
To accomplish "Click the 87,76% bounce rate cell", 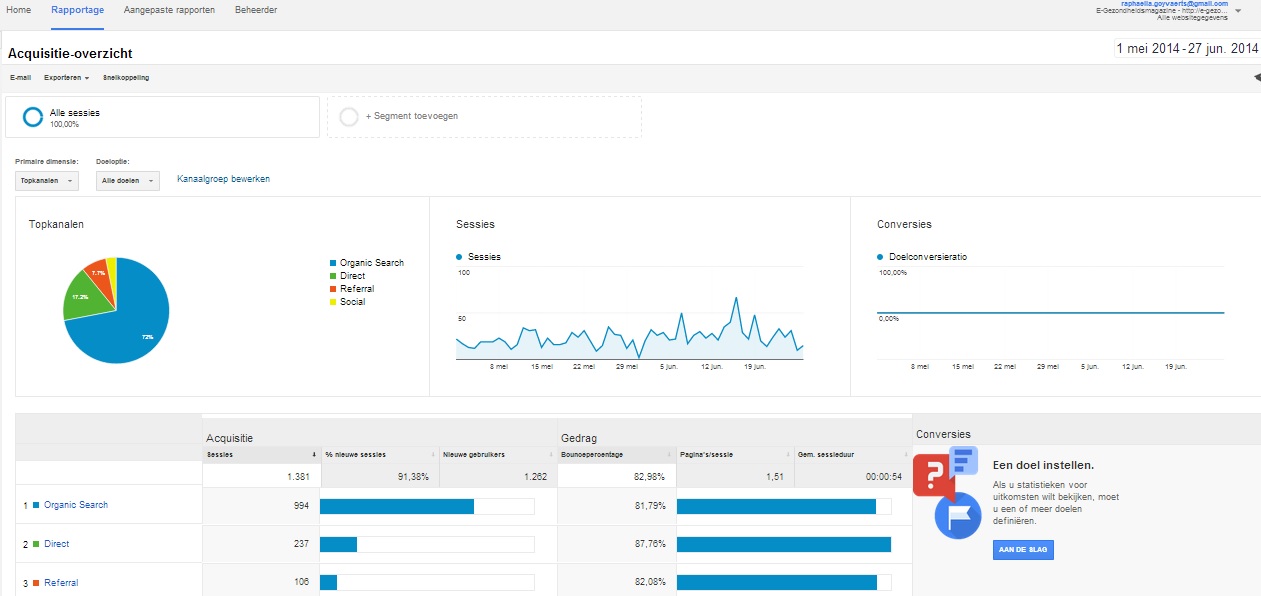I will (x=650, y=545).
